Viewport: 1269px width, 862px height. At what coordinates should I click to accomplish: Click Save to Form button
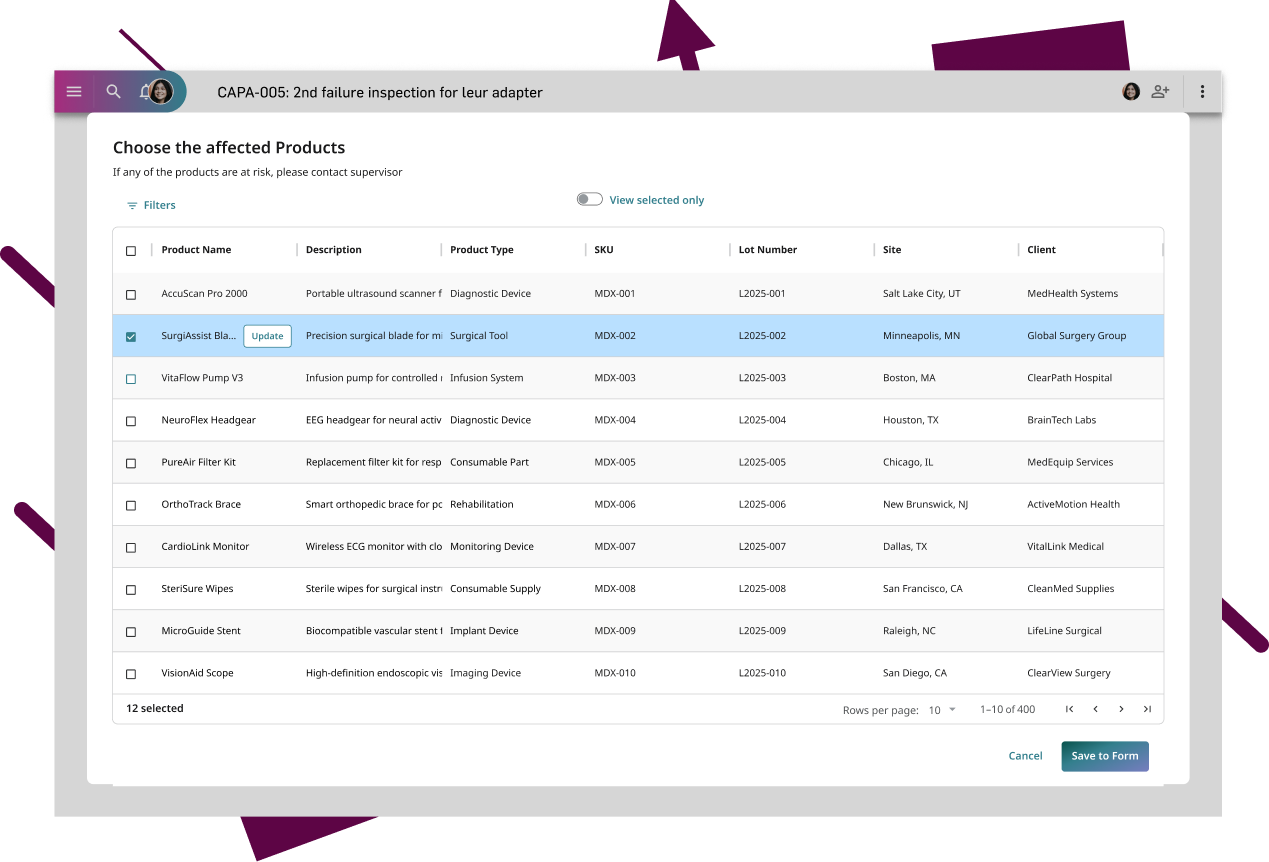coord(1105,756)
